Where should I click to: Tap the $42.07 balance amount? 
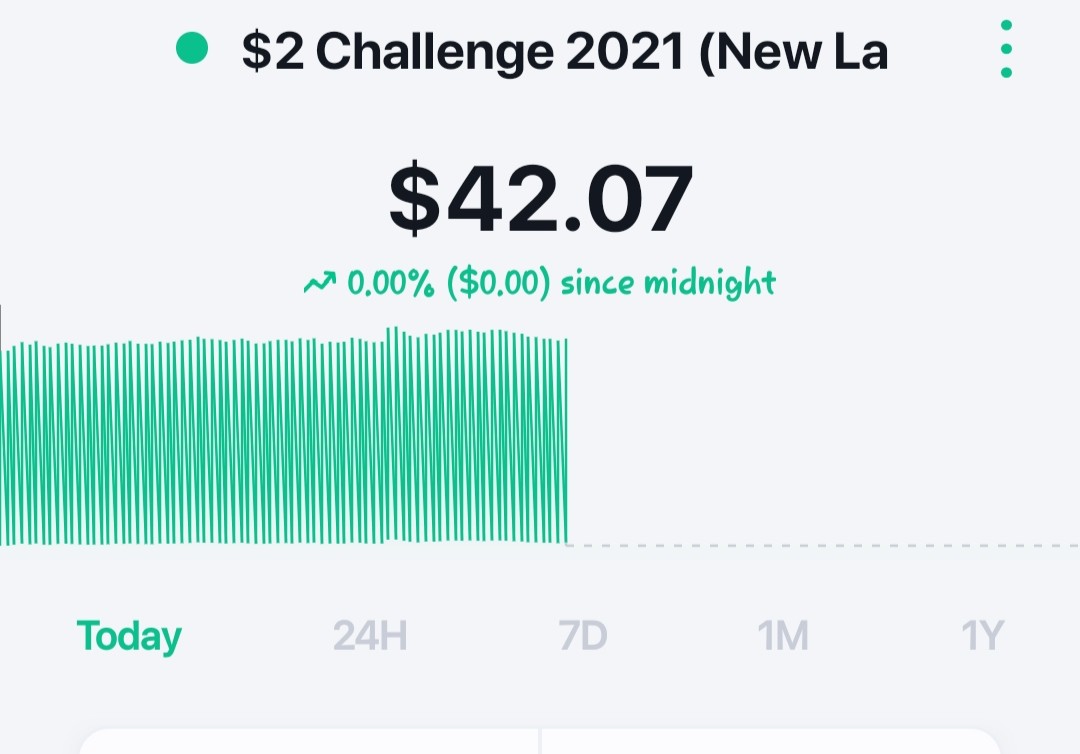541,198
